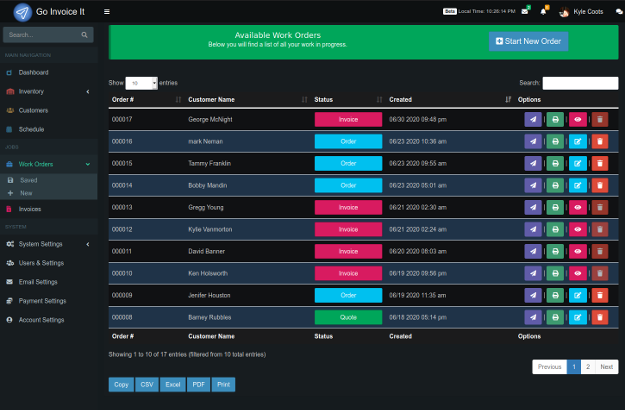Viewport: 625px width, 410px height.
Task: Go to Invoices in sidebar
Action: tap(30, 209)
